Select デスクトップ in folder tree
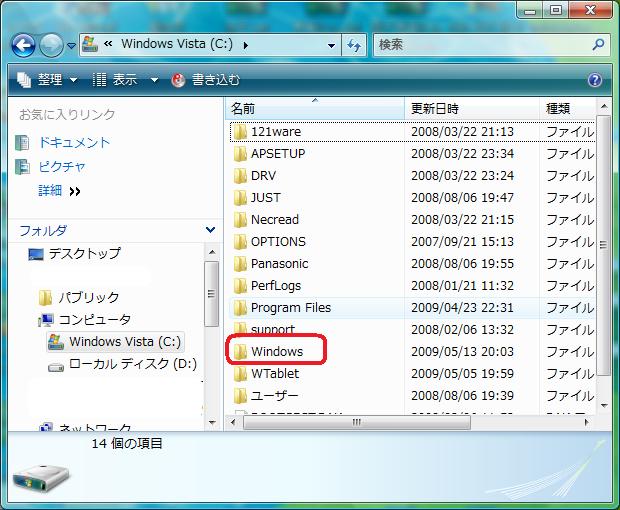Image resolution: width=620 pixels, height=510 pixels. [84, 253]
